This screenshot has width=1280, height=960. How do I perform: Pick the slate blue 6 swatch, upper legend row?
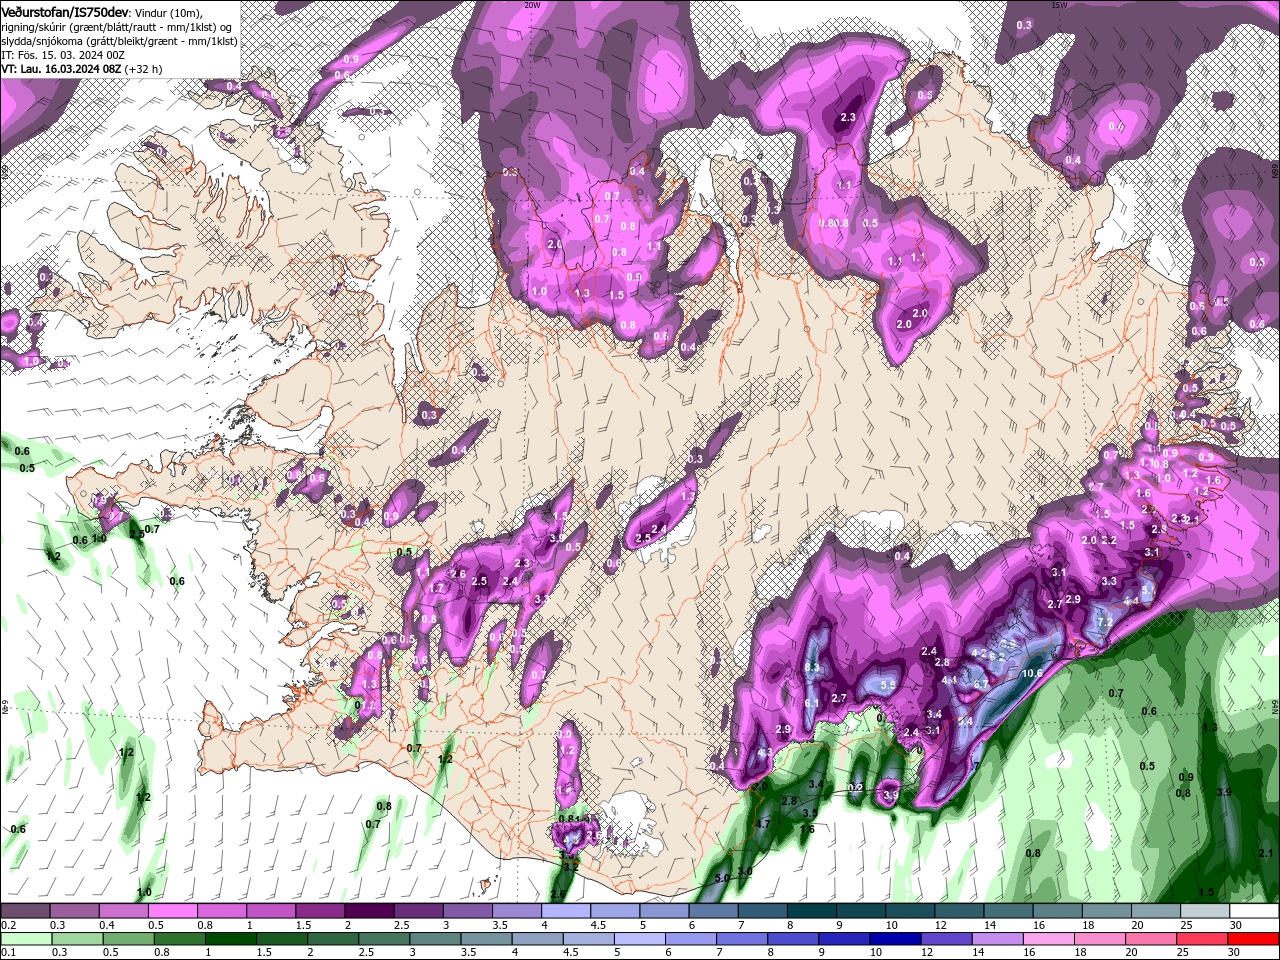pyautogui.click(x=713, y=911)
